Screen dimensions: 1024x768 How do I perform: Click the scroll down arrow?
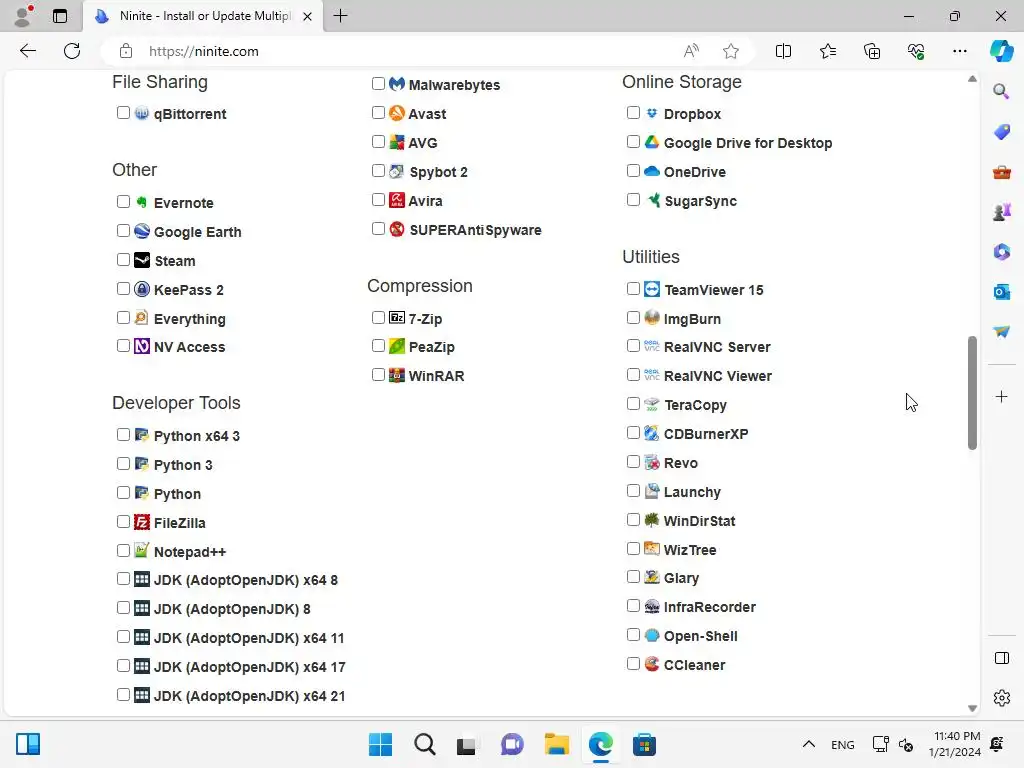(972, 709)
